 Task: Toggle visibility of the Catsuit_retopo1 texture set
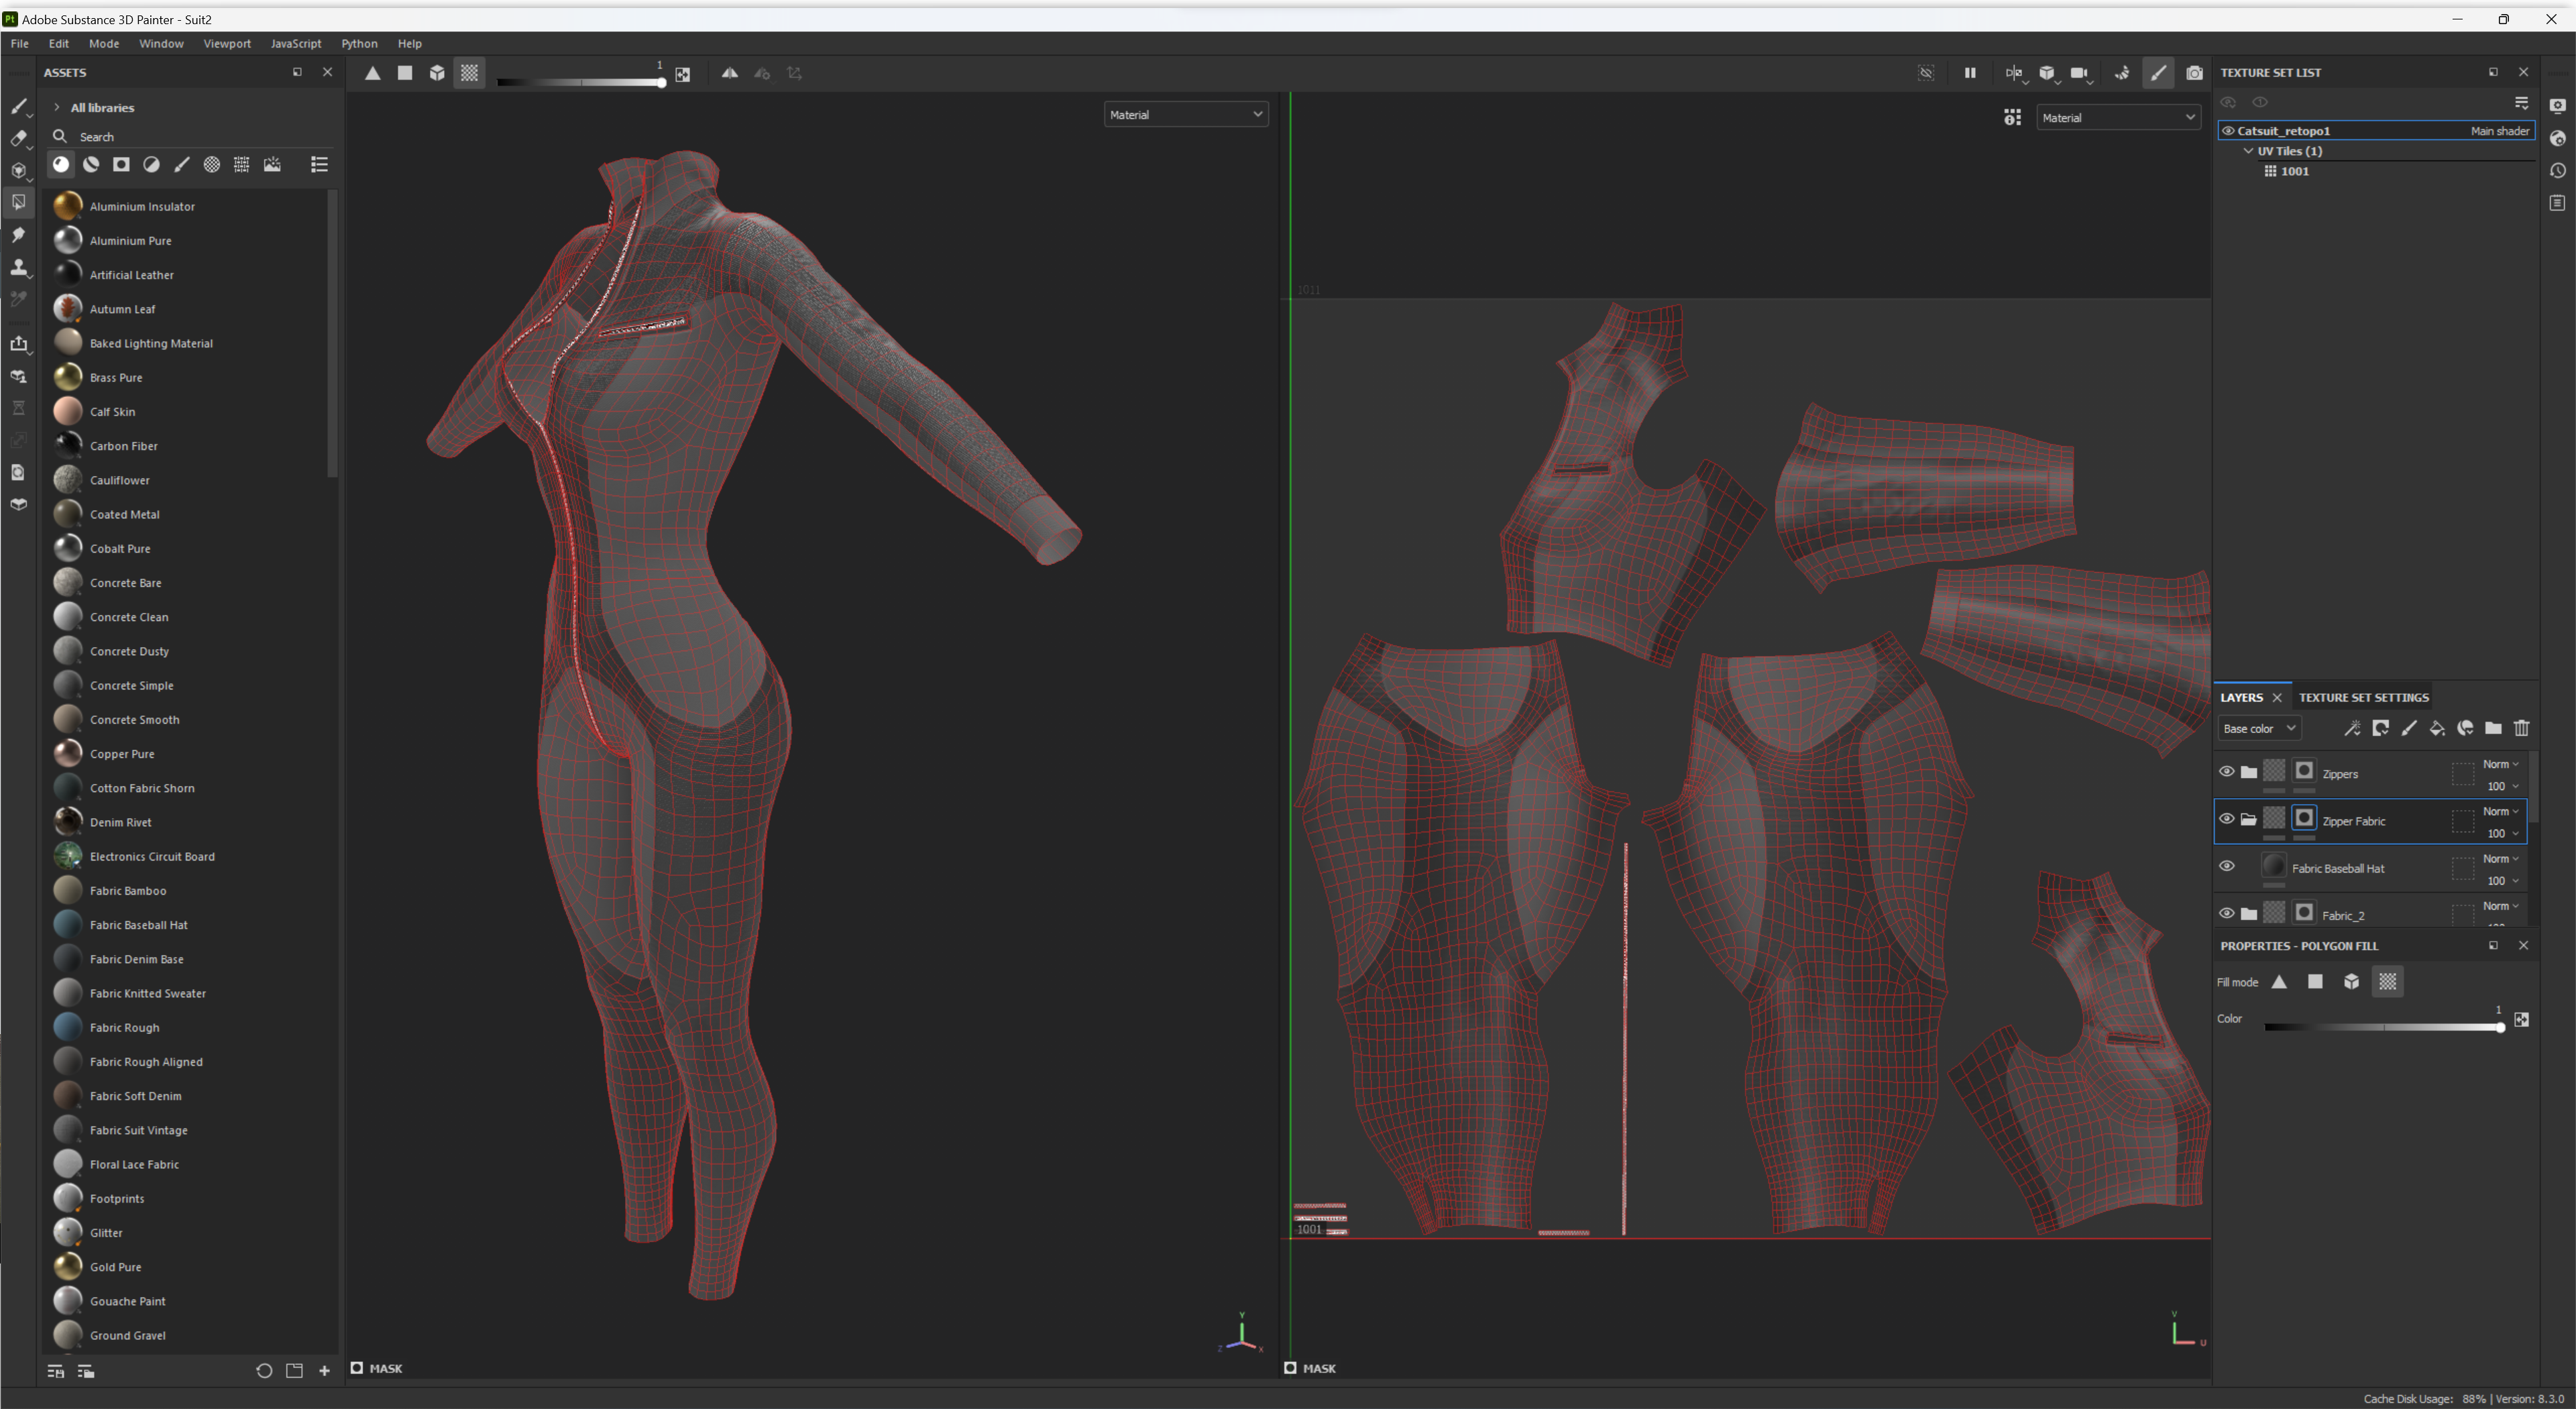[2228, 131]
